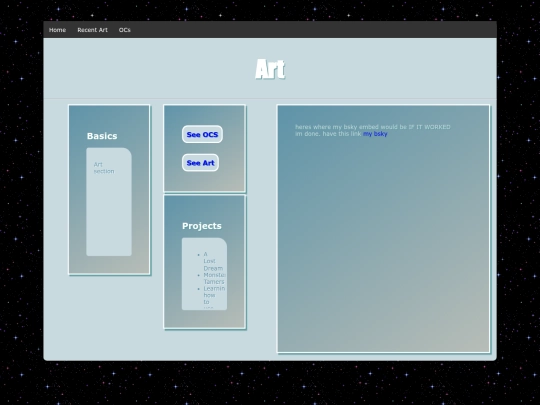
Task: Click the See Art button
Action: pos(200,163)
